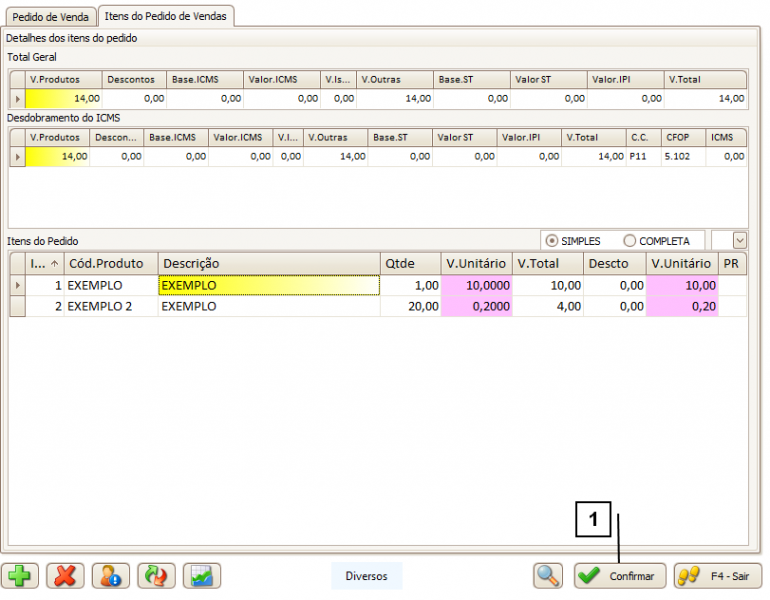Click the highlighted EXEMPLO description cell
The width and height of the screenshot is (770, 600).
click(268, 285)
